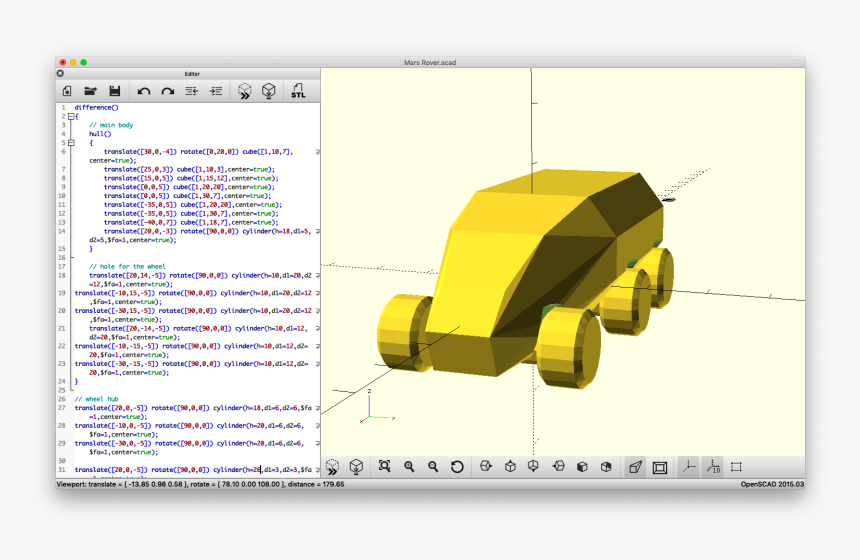Switch to the Top view

point(510,467)
